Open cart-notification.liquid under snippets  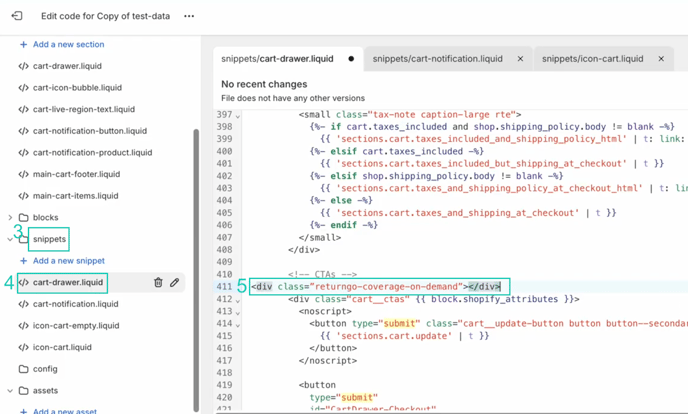tap(75, 304)
